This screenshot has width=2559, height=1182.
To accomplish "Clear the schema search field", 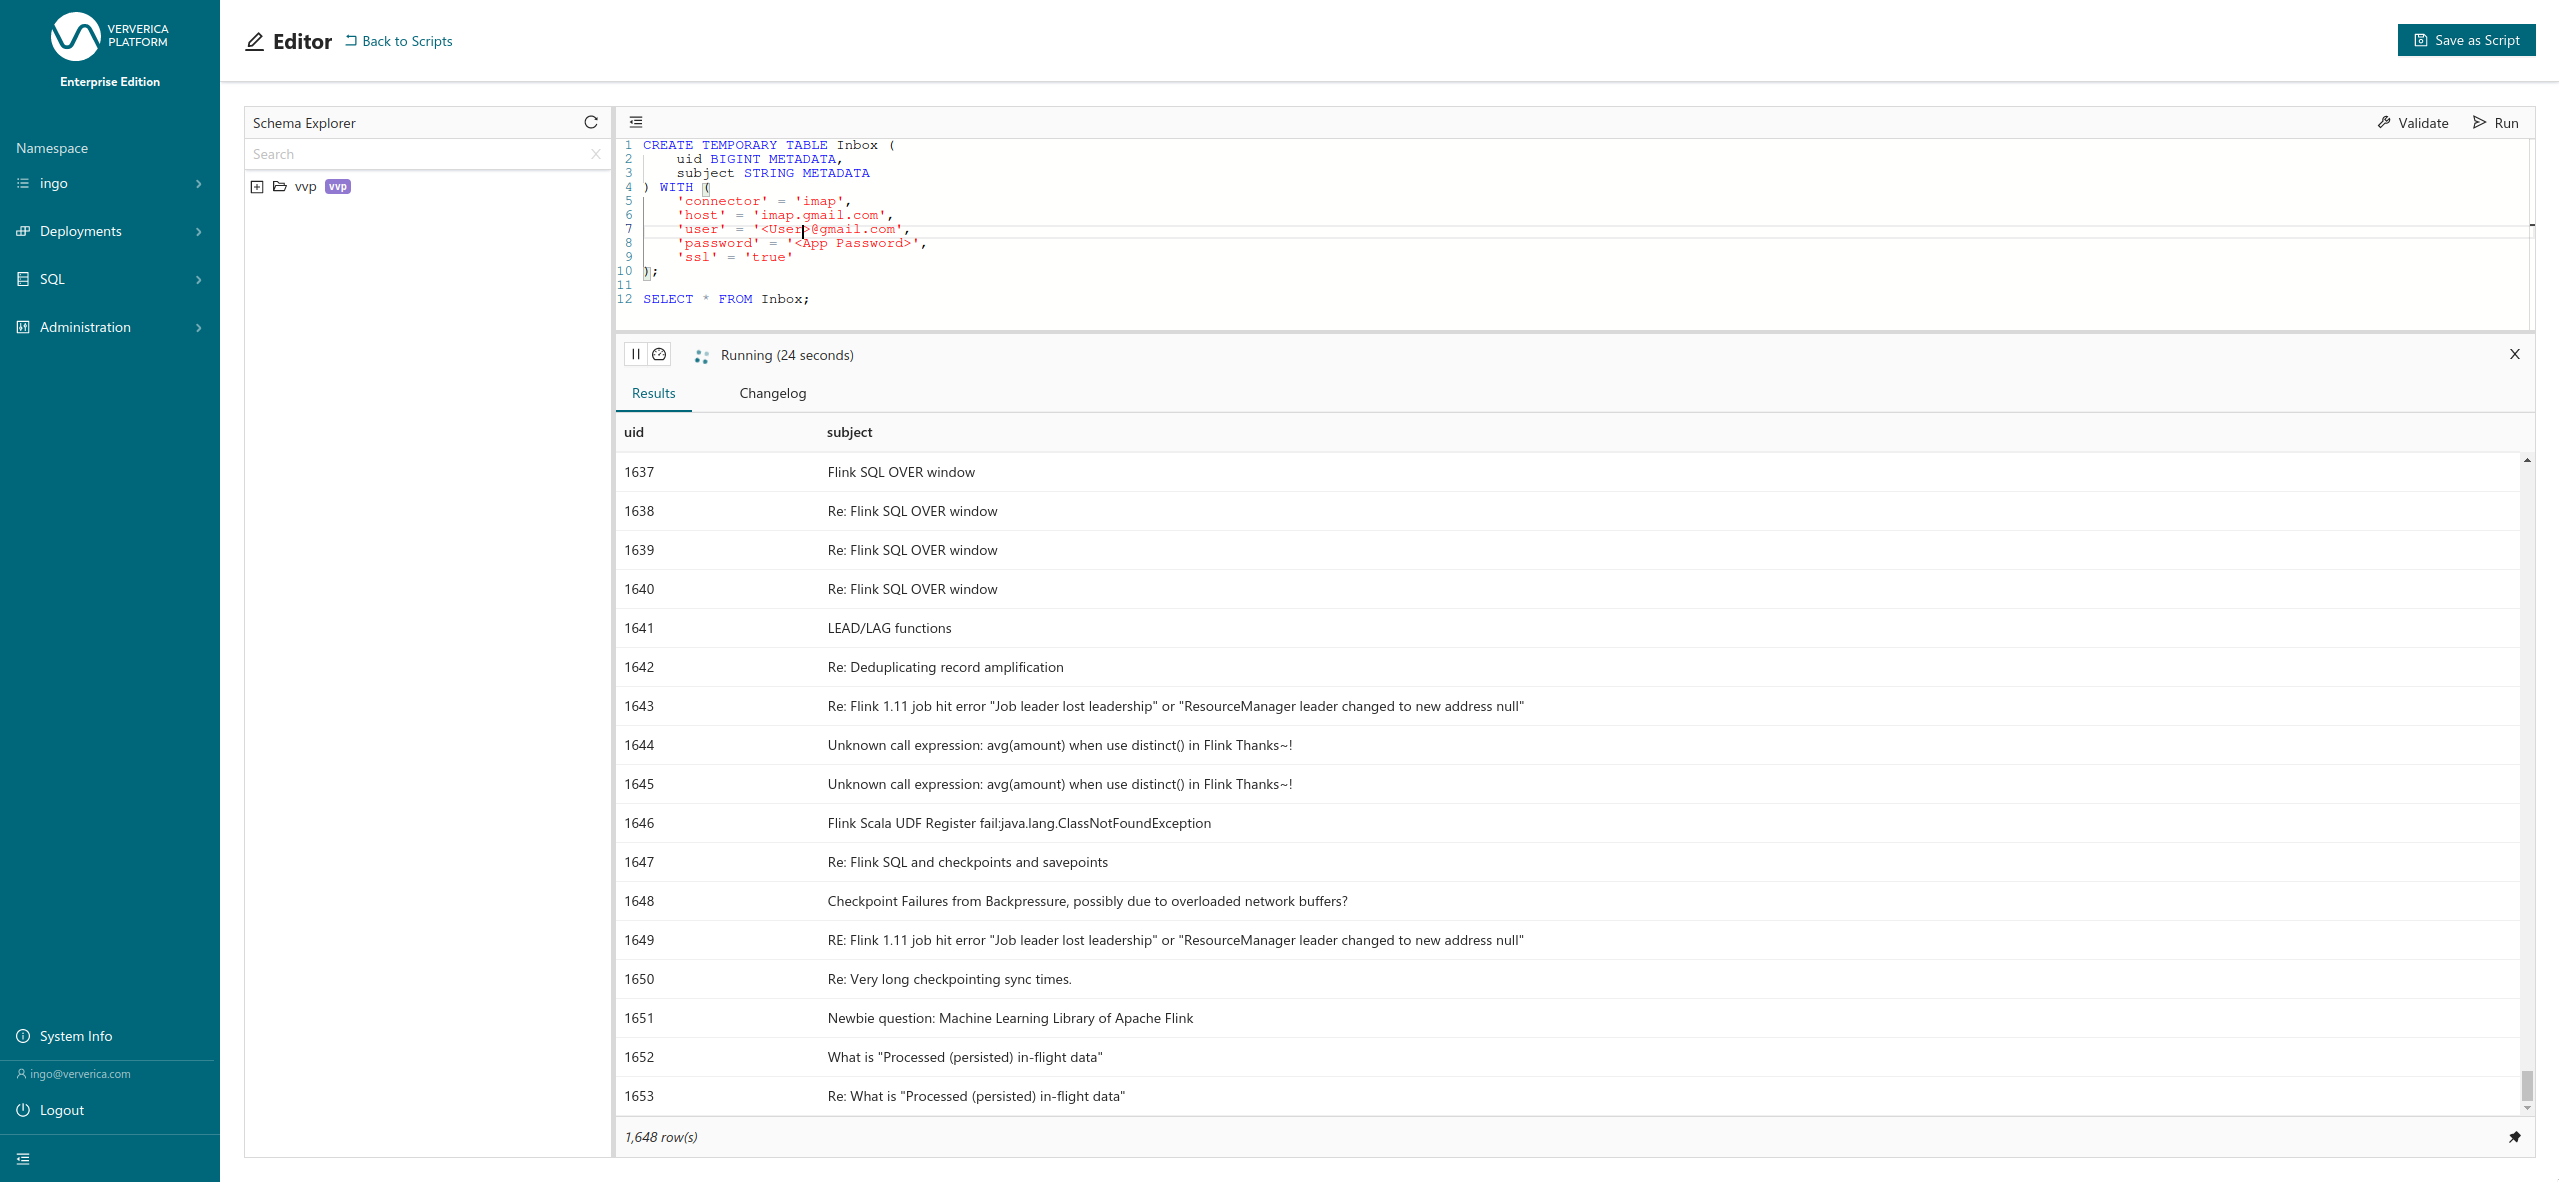I will pos(596,154).
